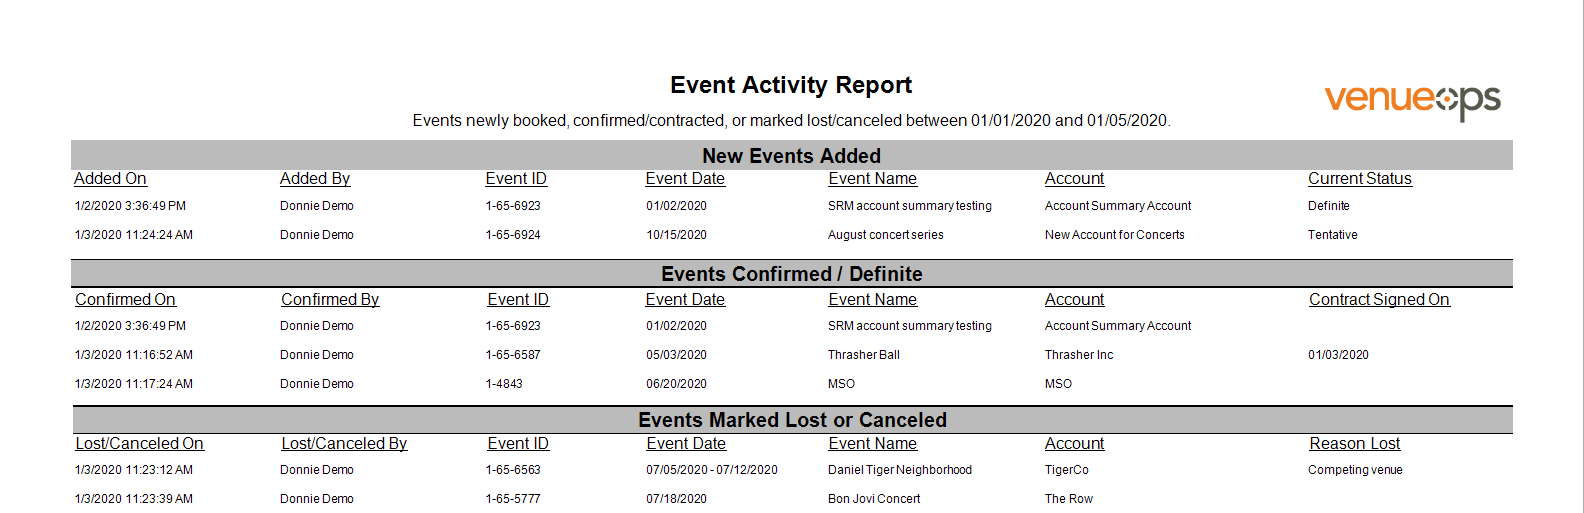Click the Events Marked Lost or Canceled banner
The image size is (1584, 513).
point(792,420)
